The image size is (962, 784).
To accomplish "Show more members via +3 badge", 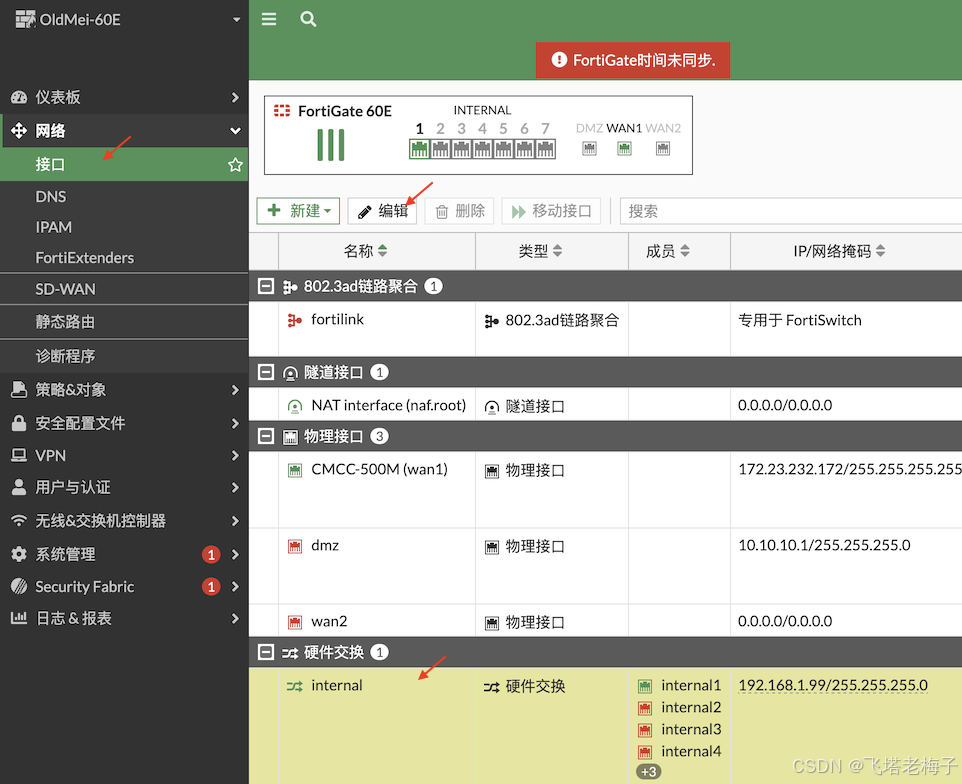I will 648,772.
